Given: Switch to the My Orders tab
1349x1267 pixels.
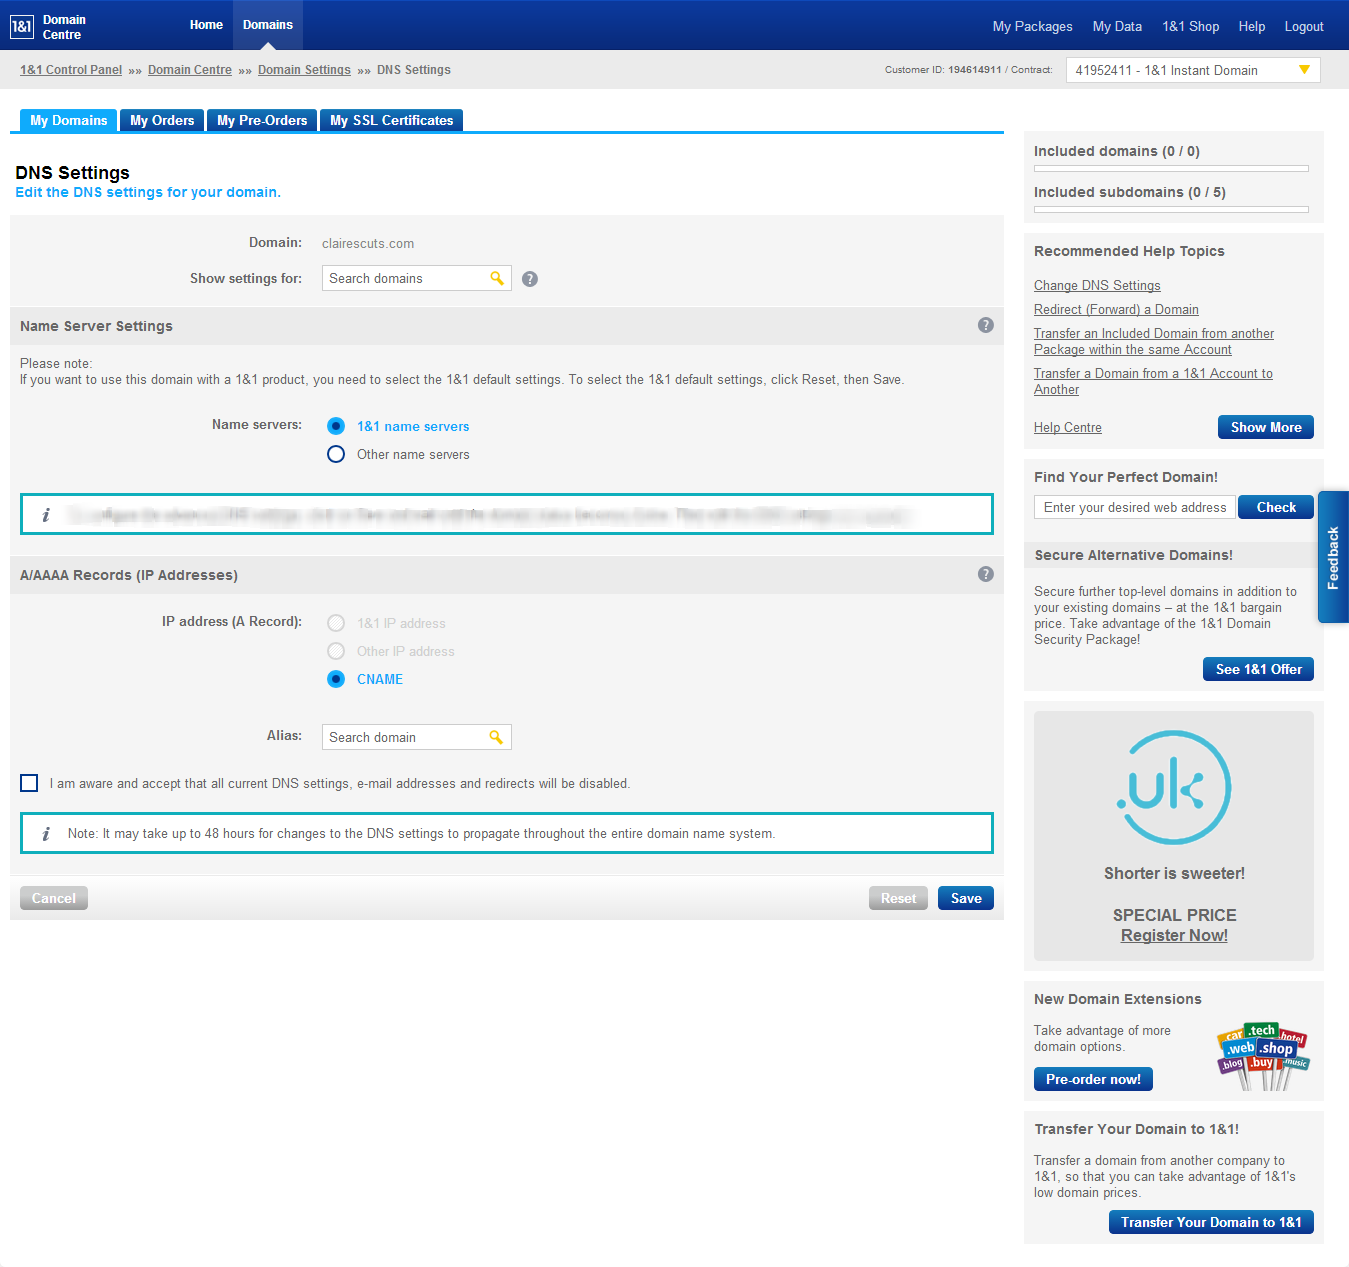Looking at the screenshot, I should click(162, 120).
